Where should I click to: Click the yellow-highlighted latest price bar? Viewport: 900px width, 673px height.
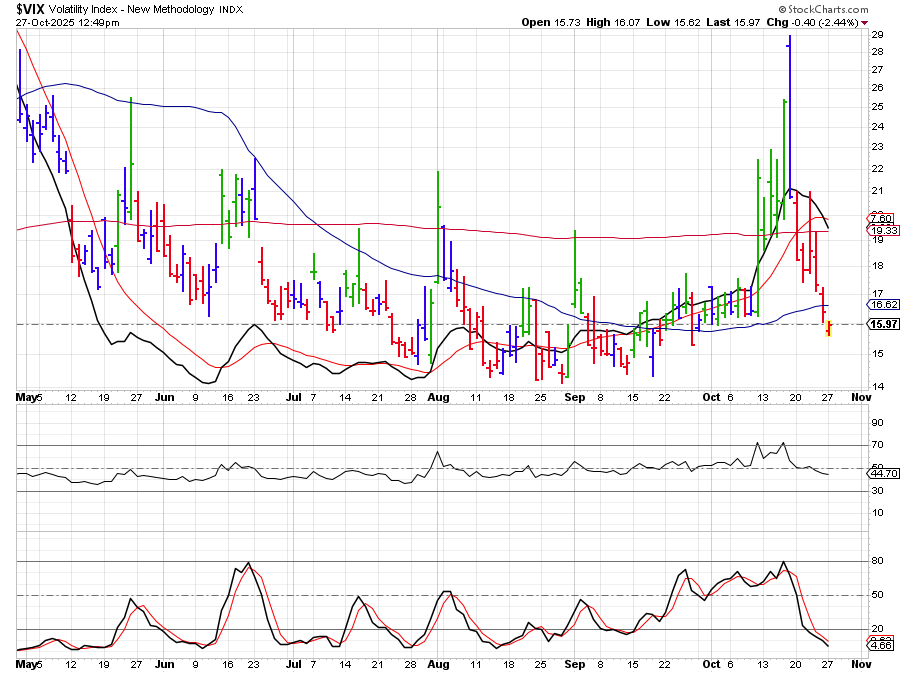click(828, 328)
